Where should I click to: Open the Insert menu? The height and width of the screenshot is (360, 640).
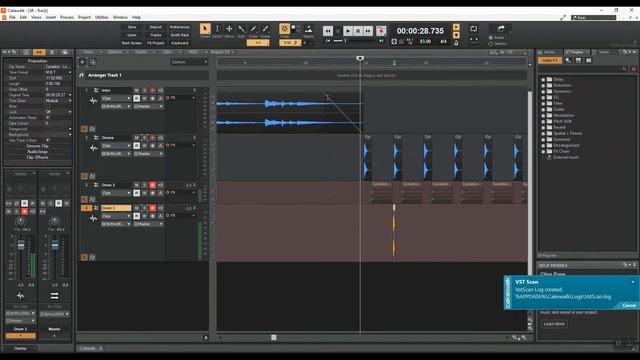tap(51, 18)
